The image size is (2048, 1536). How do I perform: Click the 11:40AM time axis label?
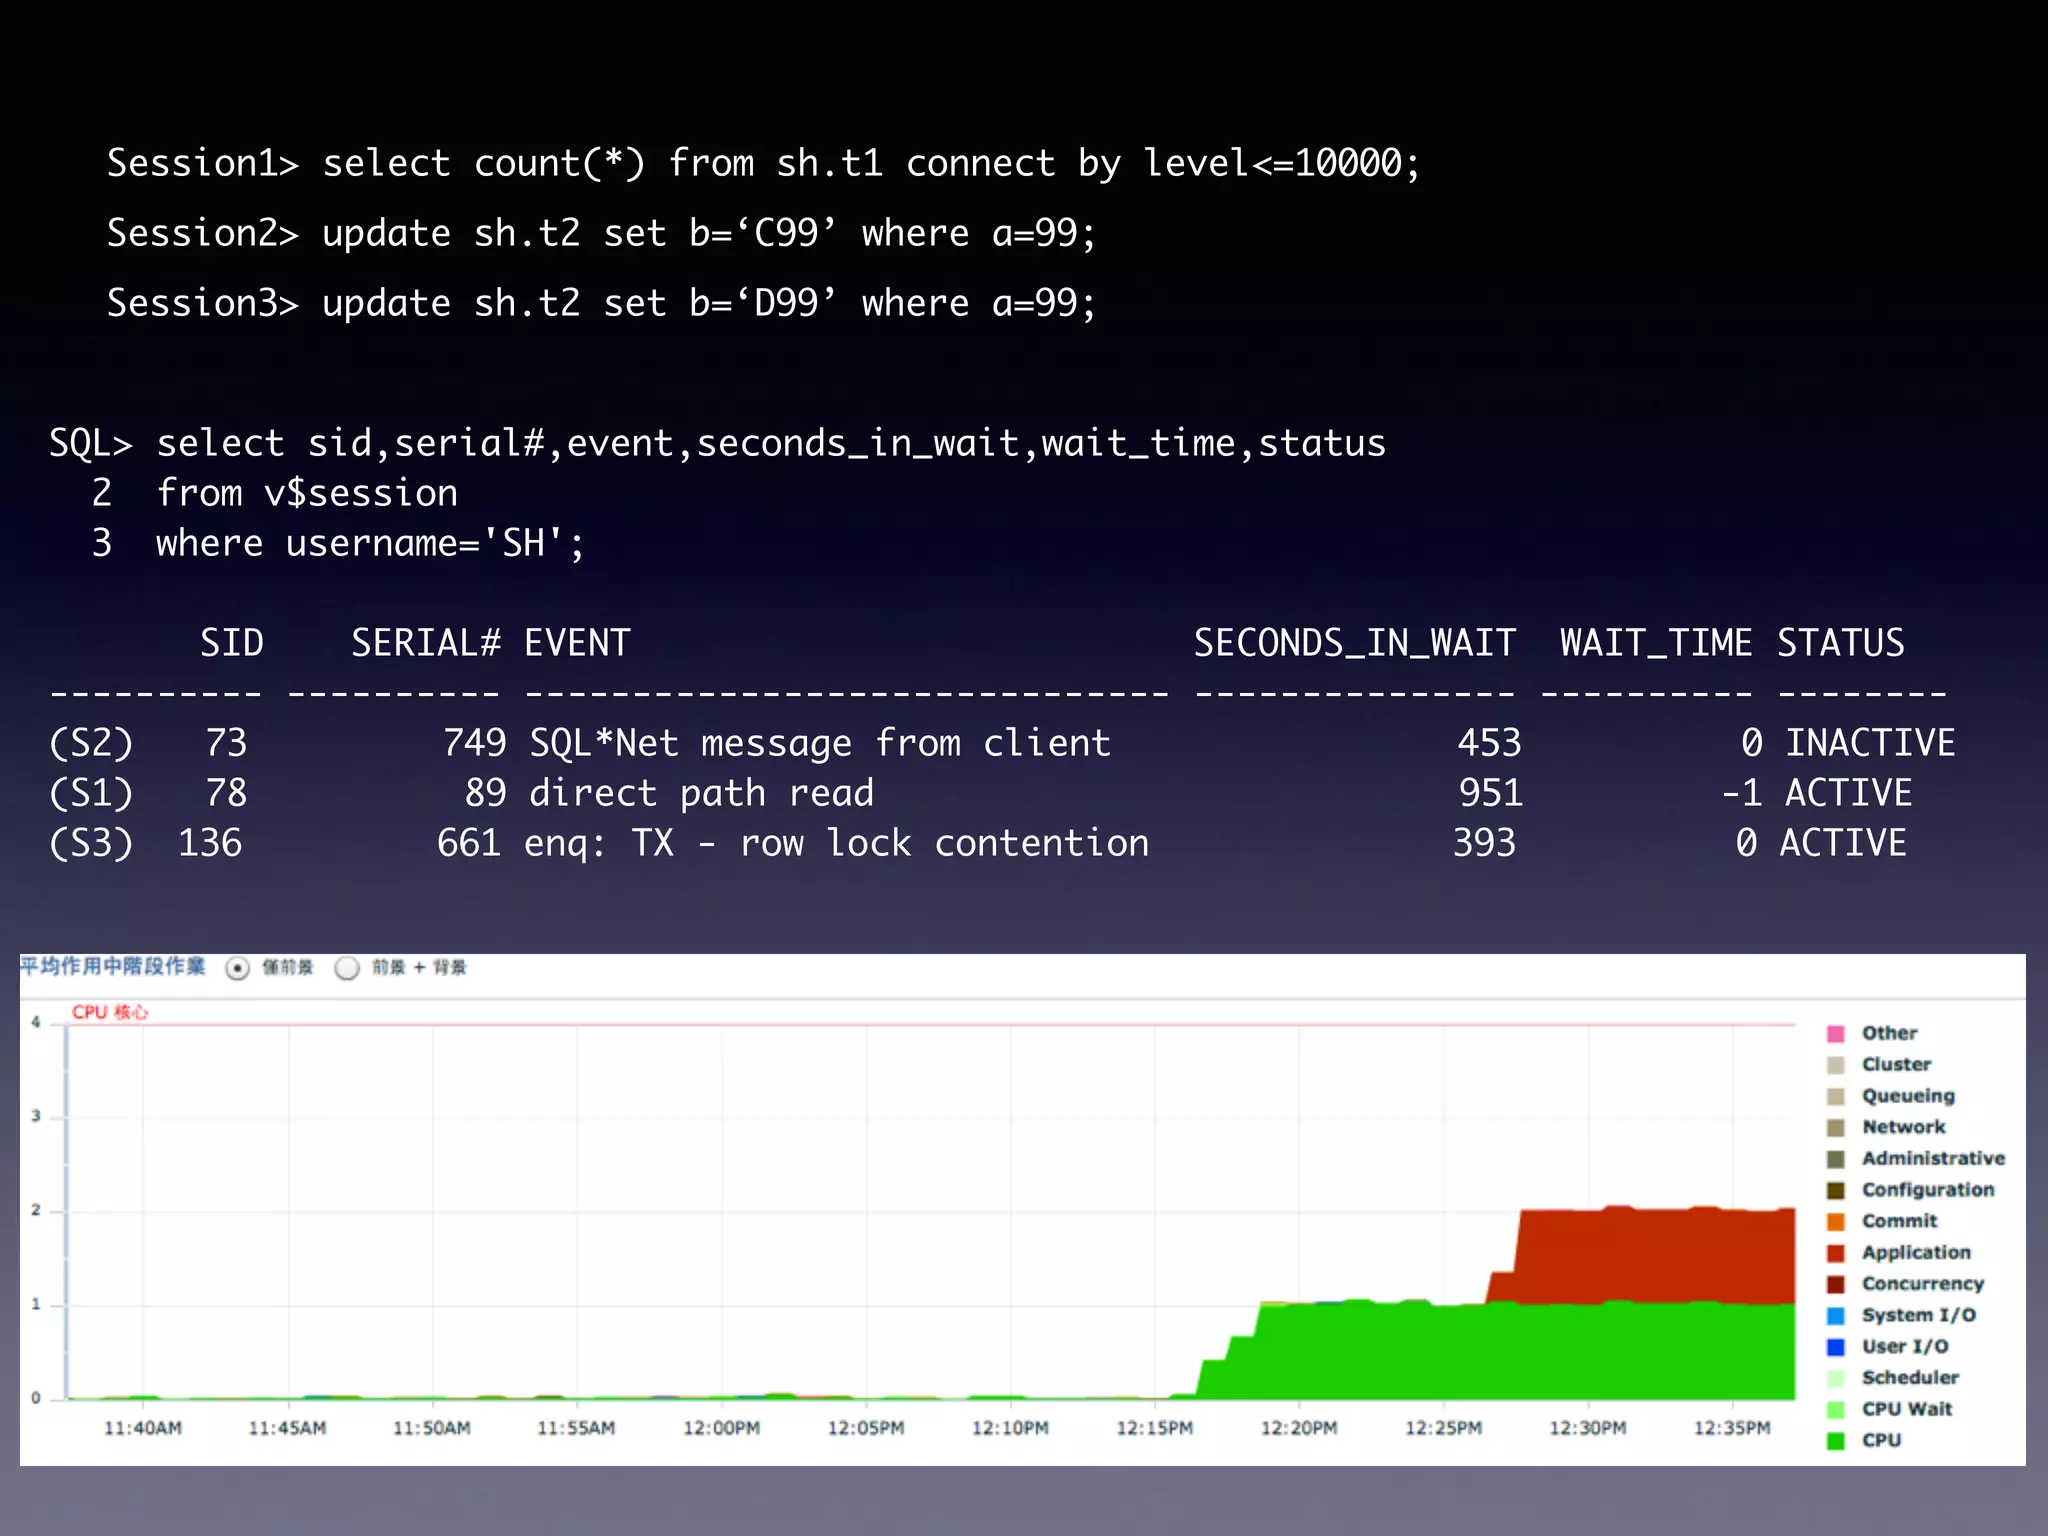[143, 1428]
